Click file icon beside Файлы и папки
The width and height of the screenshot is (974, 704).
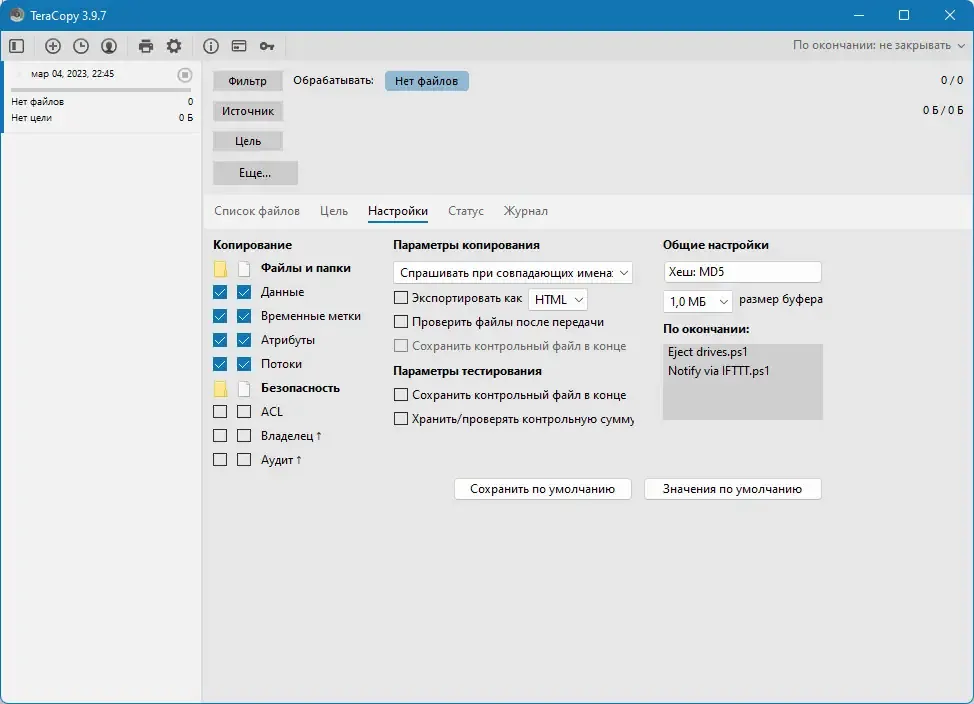coord(244,268)
